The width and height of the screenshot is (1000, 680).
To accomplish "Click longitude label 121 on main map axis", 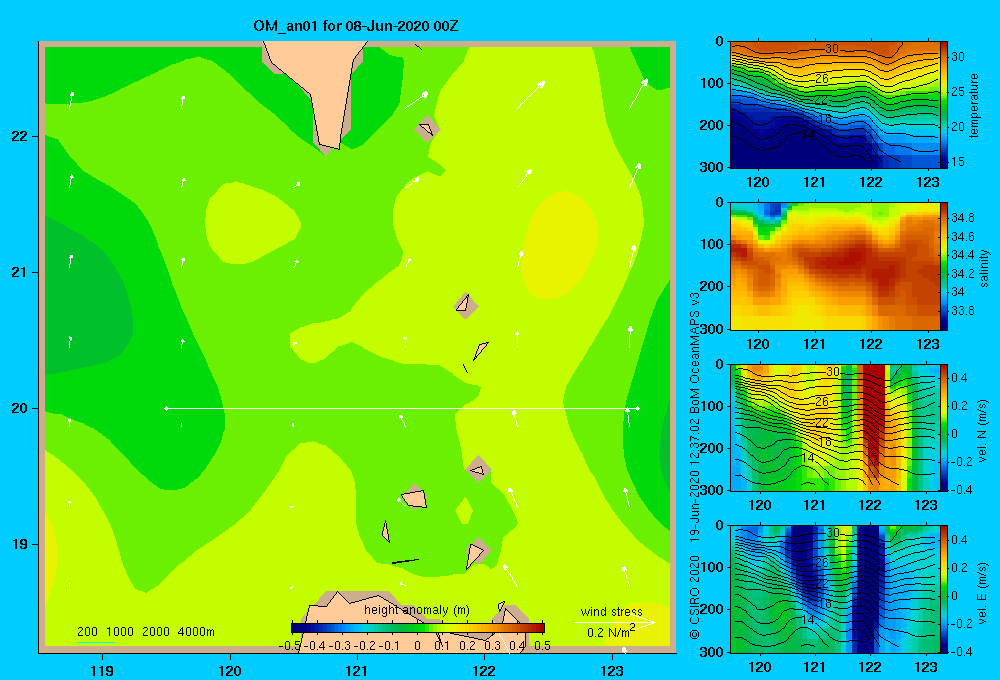I will (357, 670).
